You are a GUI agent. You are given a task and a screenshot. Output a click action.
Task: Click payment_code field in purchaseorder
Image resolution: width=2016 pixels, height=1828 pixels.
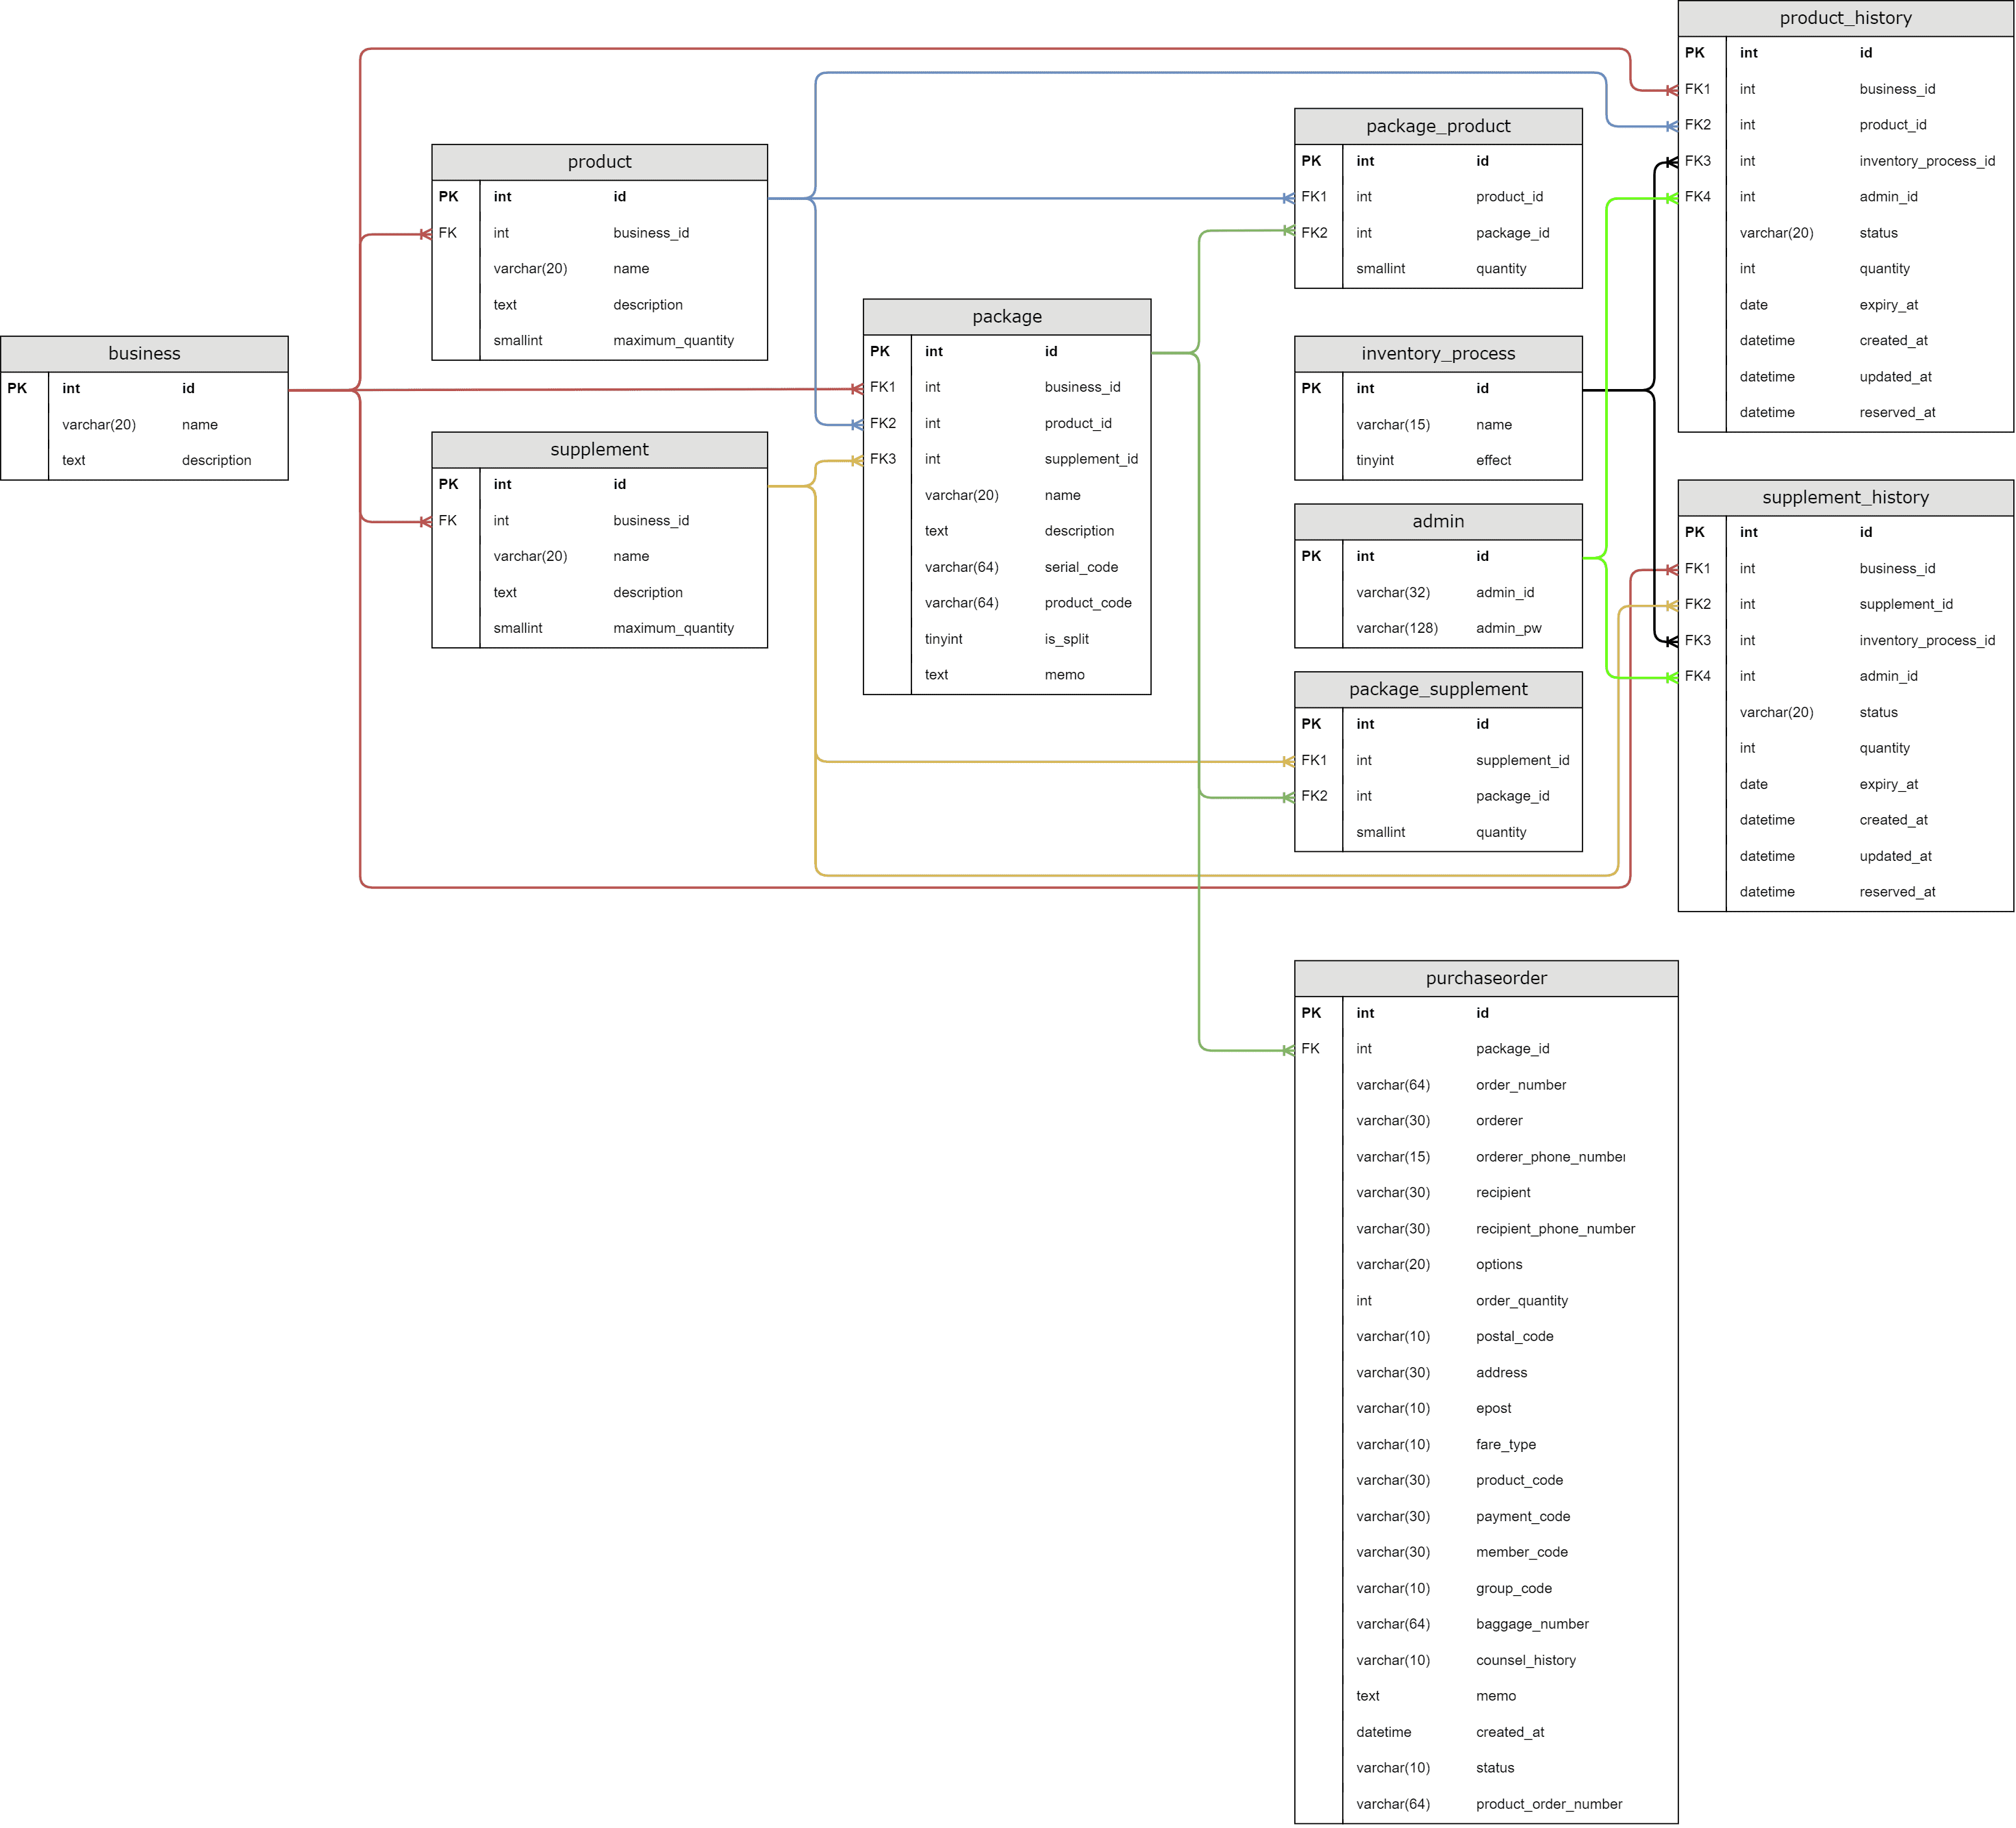[x=1522, y=1517]
